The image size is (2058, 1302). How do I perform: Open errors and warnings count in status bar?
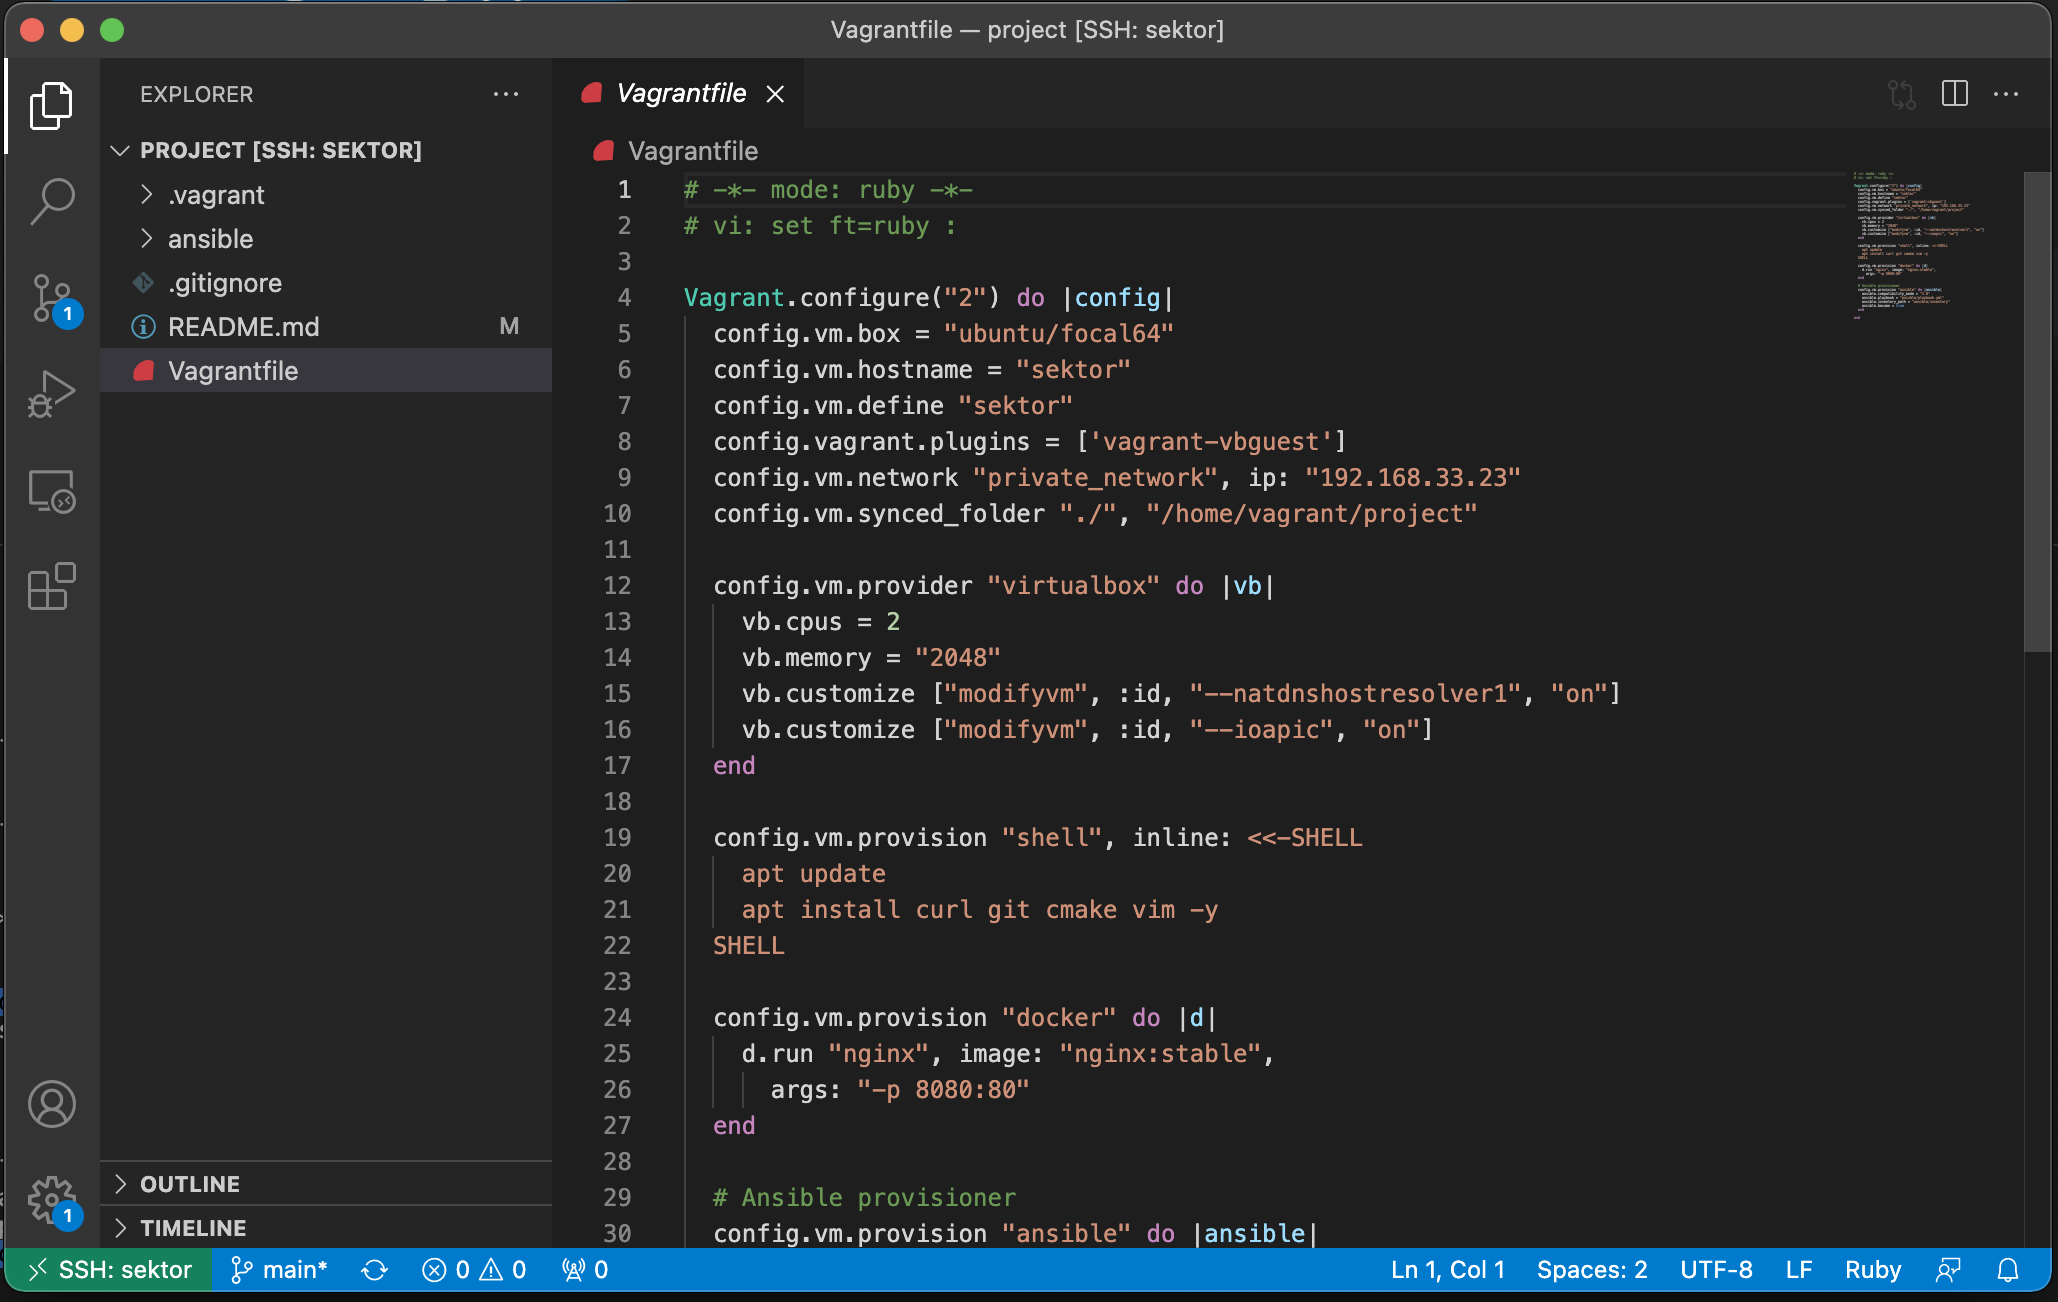click(474, 1270)
